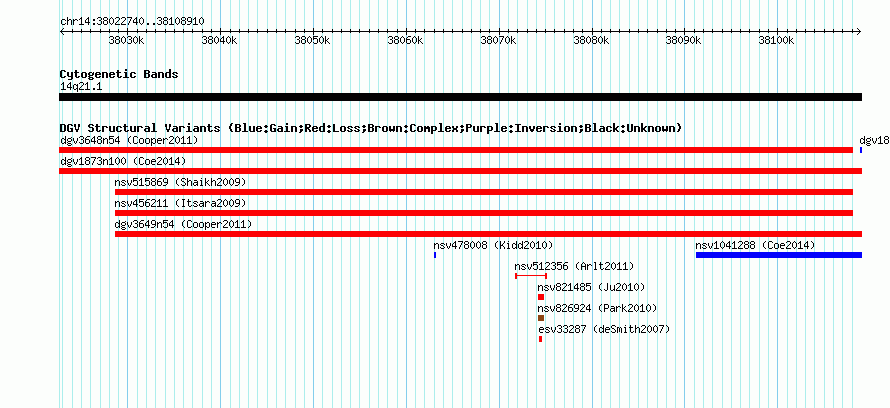Click dgv3649n54 (Cooper2011) variant label
This screenshot has width=890, height=408.
[x=183, y=224]
